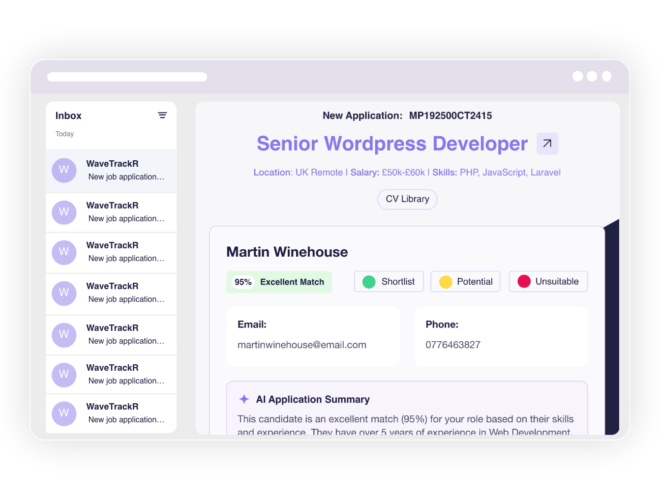Click the green Shortlist dot

(369, 282)
